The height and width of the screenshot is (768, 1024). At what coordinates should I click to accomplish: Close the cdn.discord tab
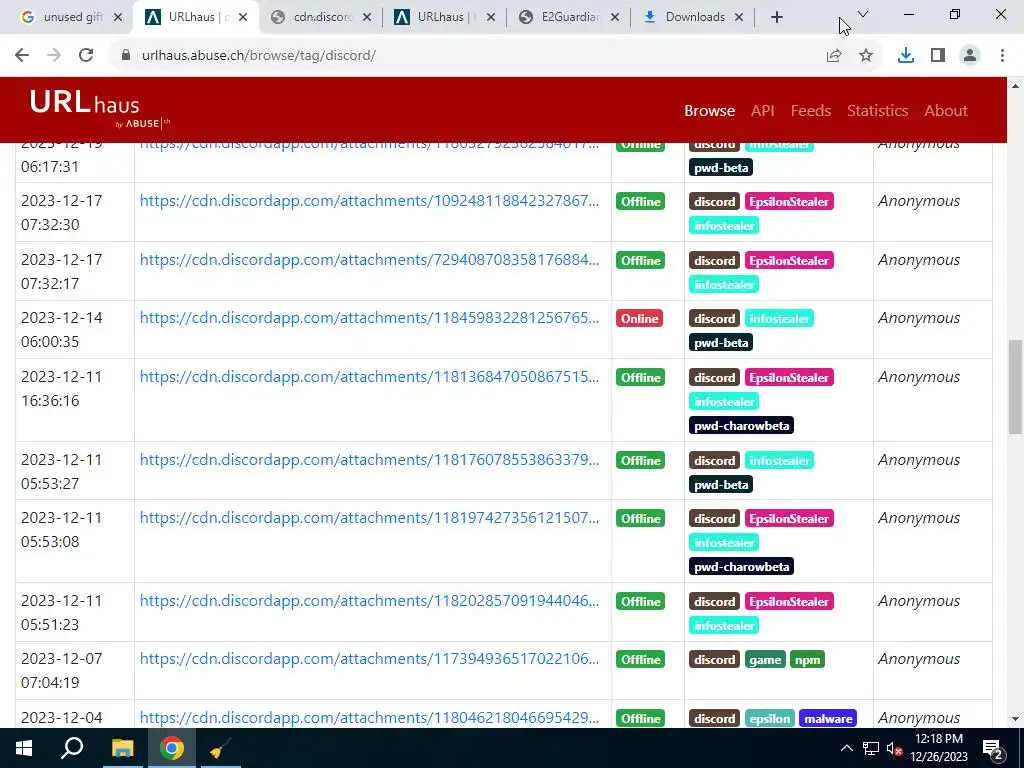366,18
